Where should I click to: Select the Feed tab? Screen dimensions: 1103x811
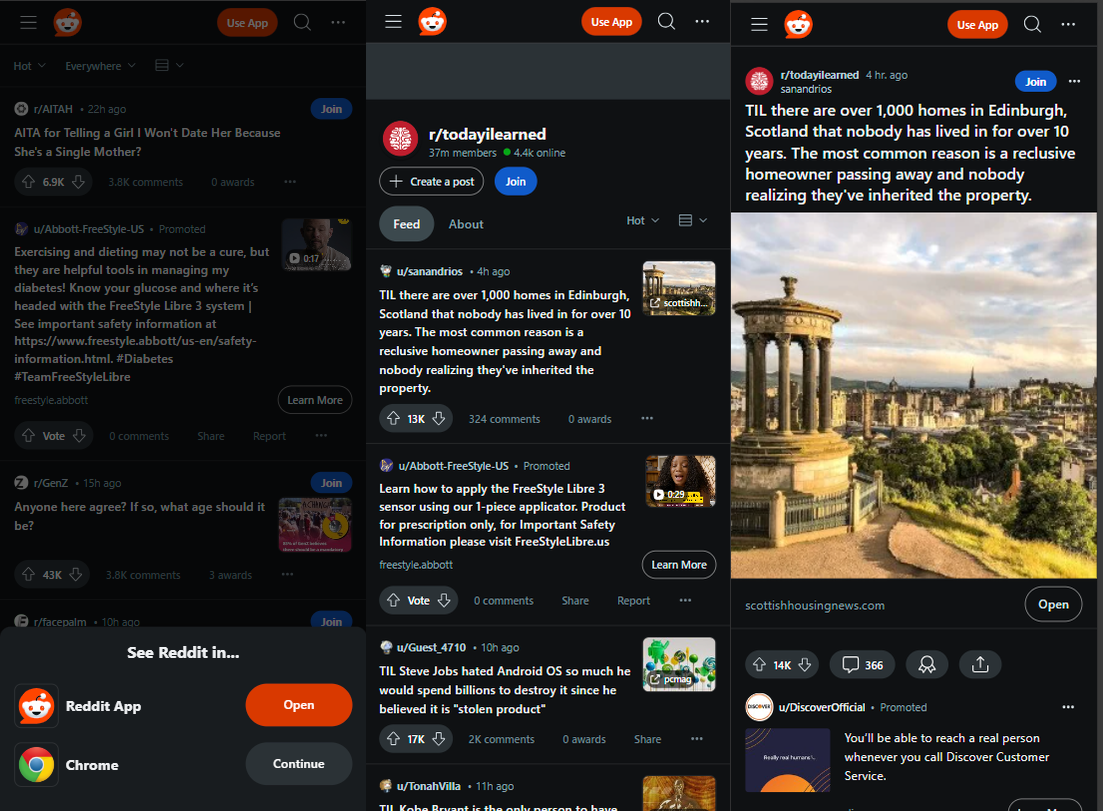pos(406,224)
